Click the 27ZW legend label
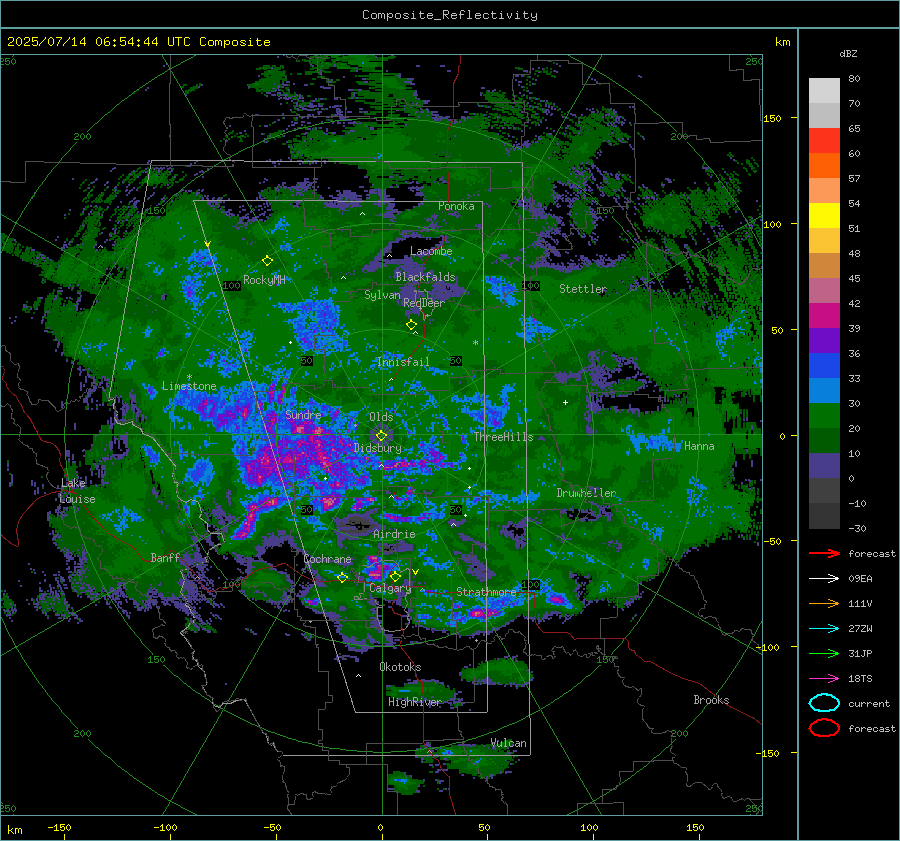 (x=860, y=629)
